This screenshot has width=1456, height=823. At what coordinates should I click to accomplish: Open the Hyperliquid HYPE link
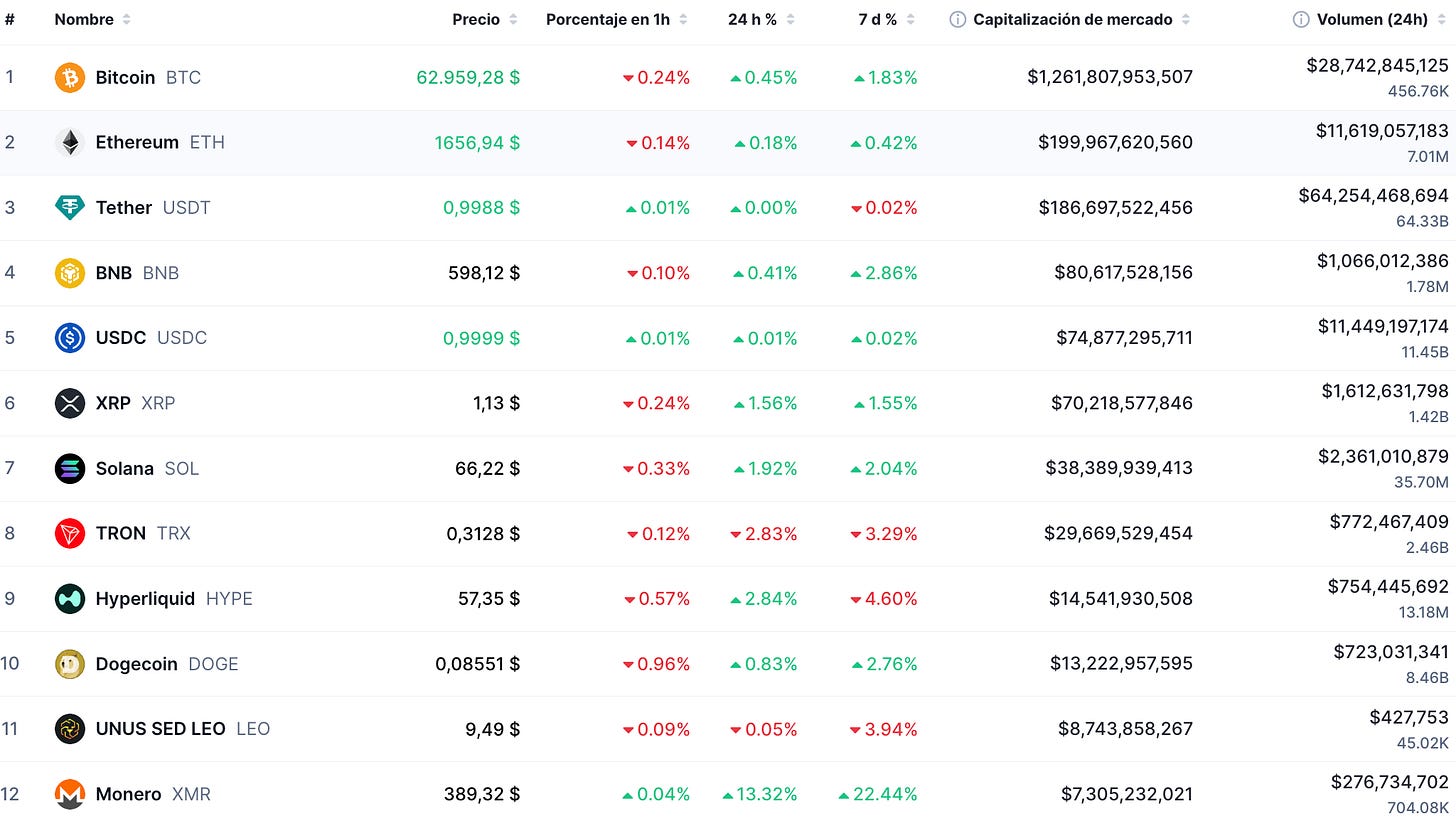pos(174,599)
